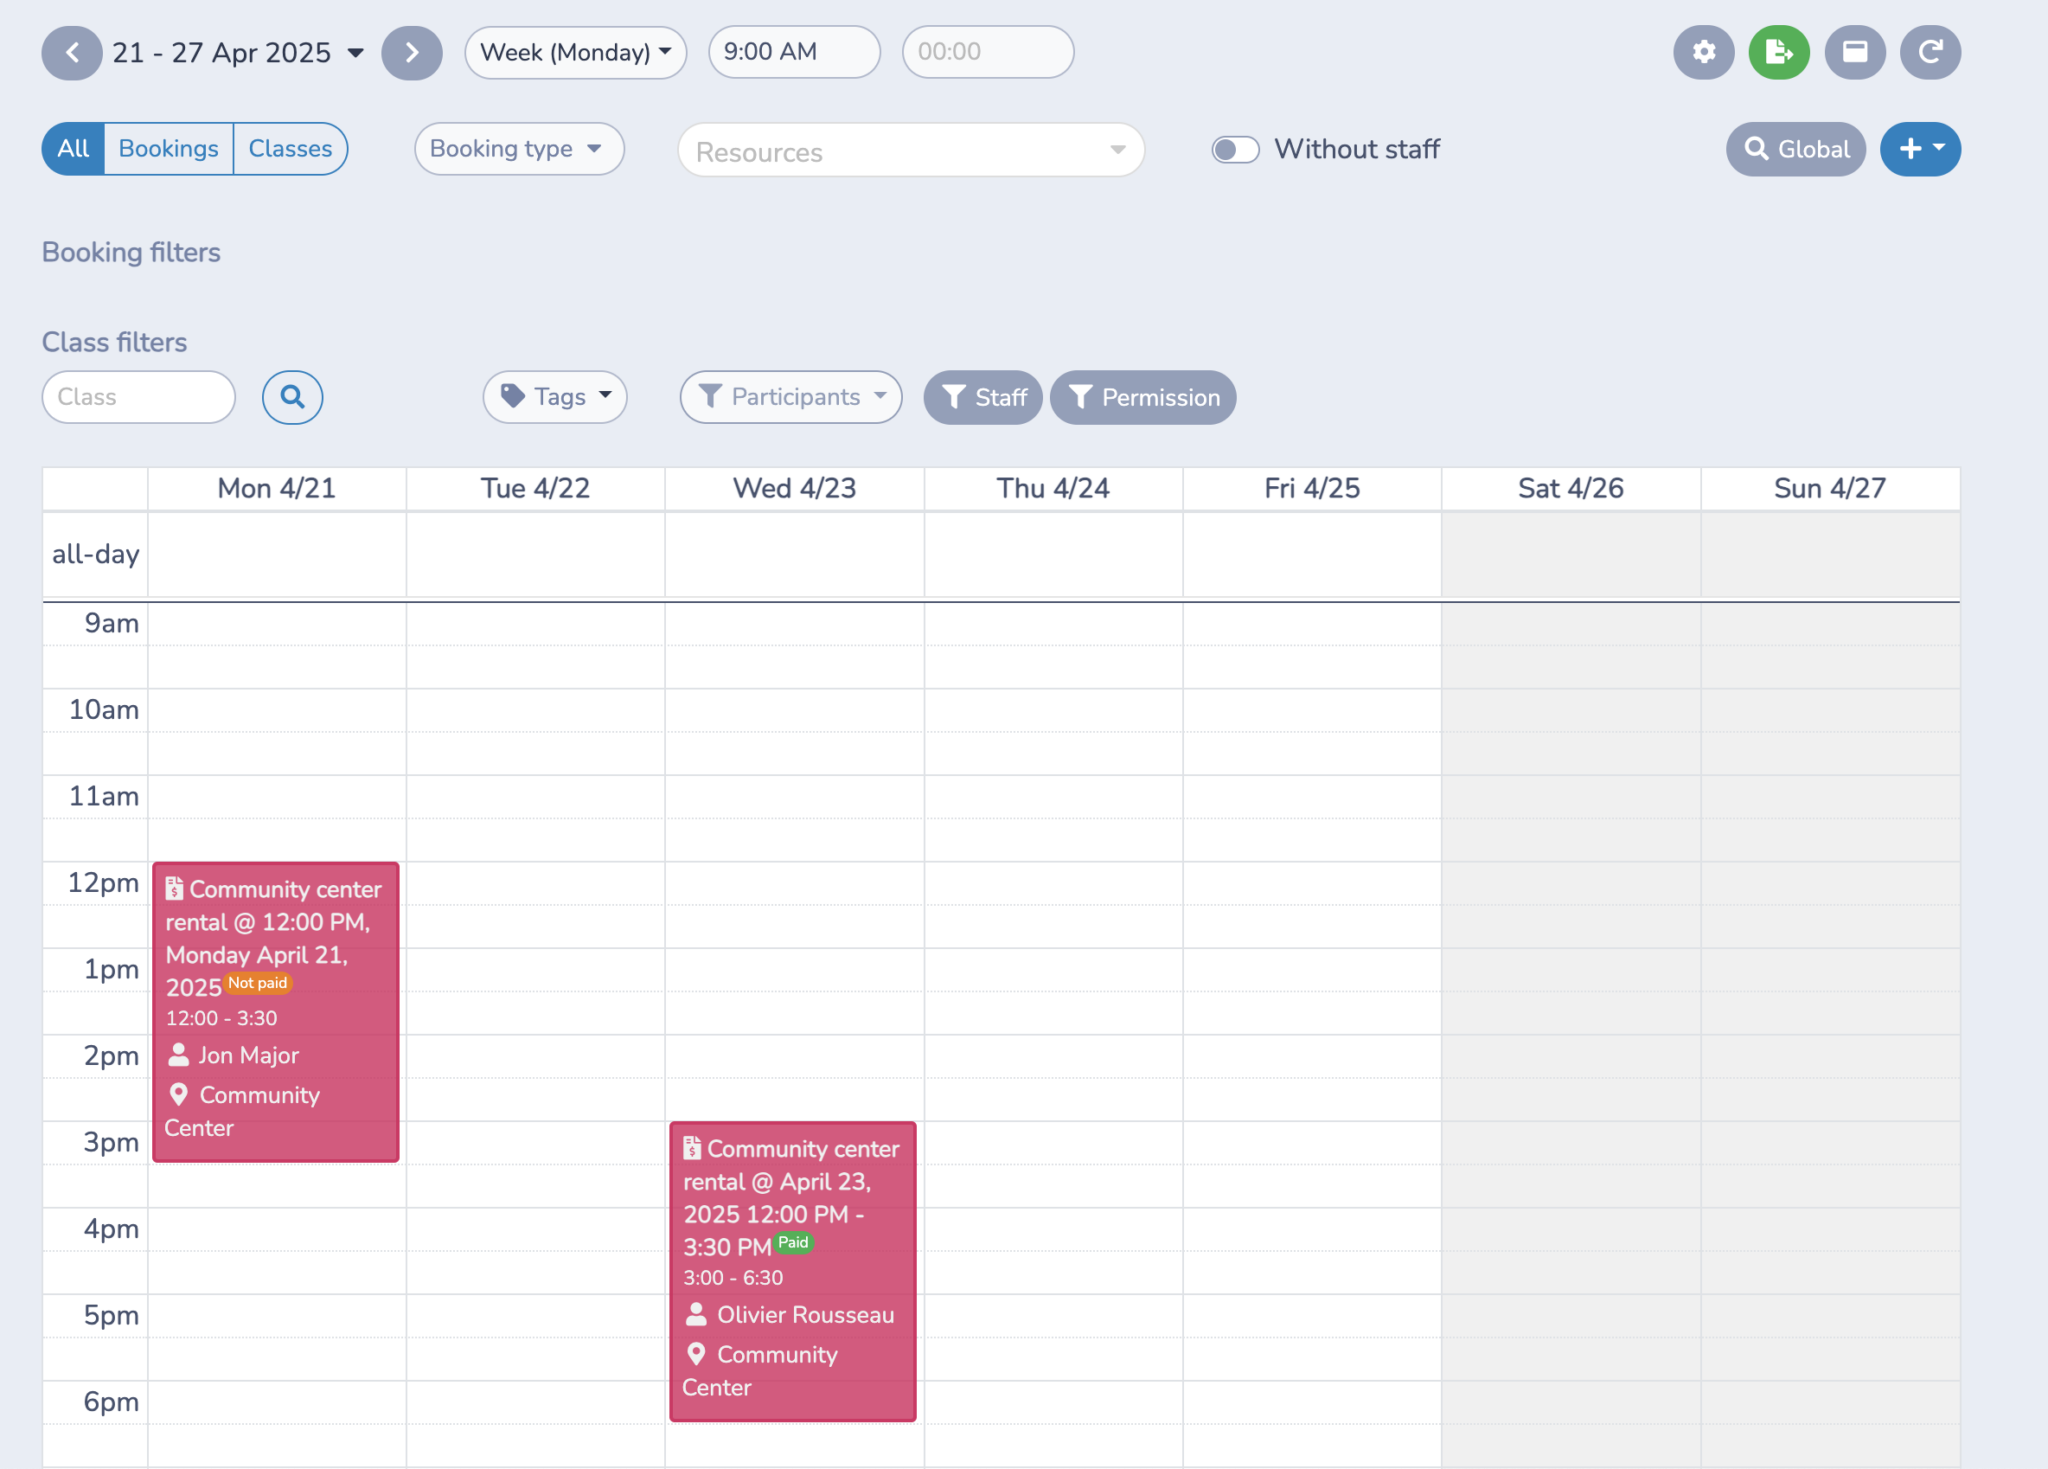Refresh the calendar
The height and width of the screenshot is (1469, 2048).
click(1930, 52)
